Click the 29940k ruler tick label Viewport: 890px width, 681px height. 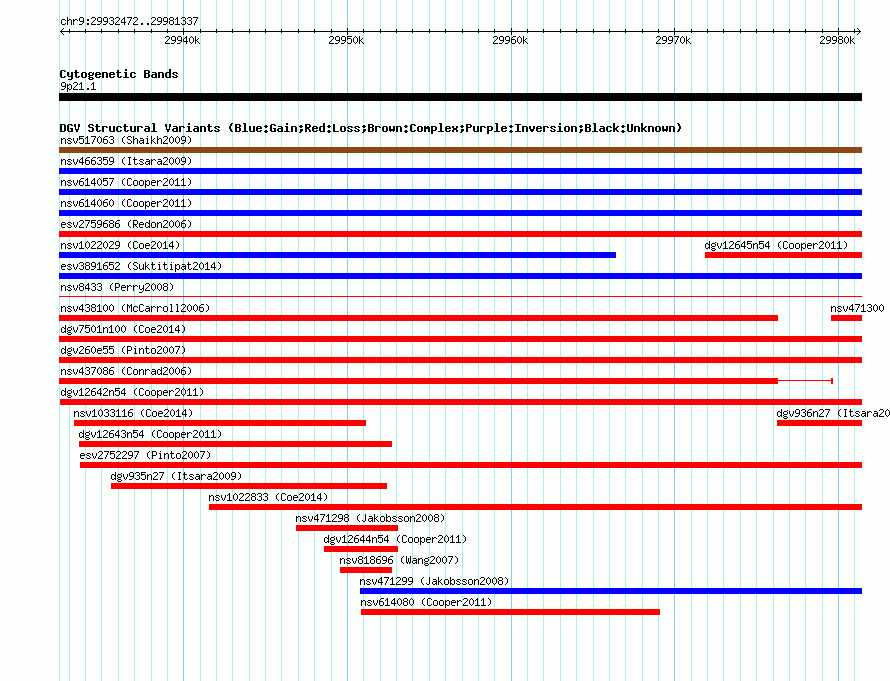(182, 40)
